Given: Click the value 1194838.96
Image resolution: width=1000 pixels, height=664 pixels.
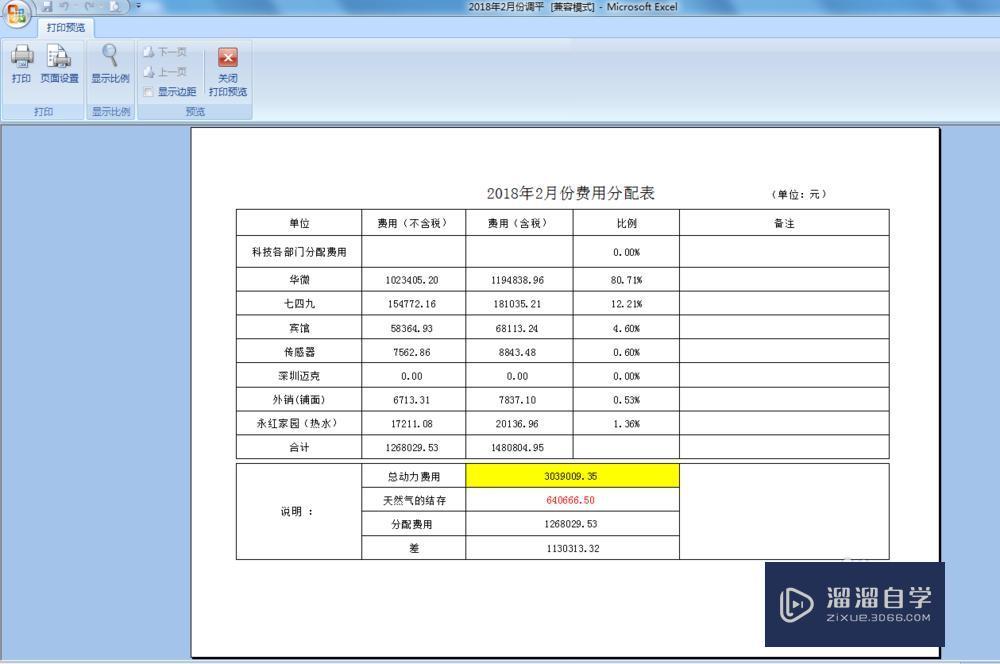Looking at the screenshot, I should [x=517, y=280].
